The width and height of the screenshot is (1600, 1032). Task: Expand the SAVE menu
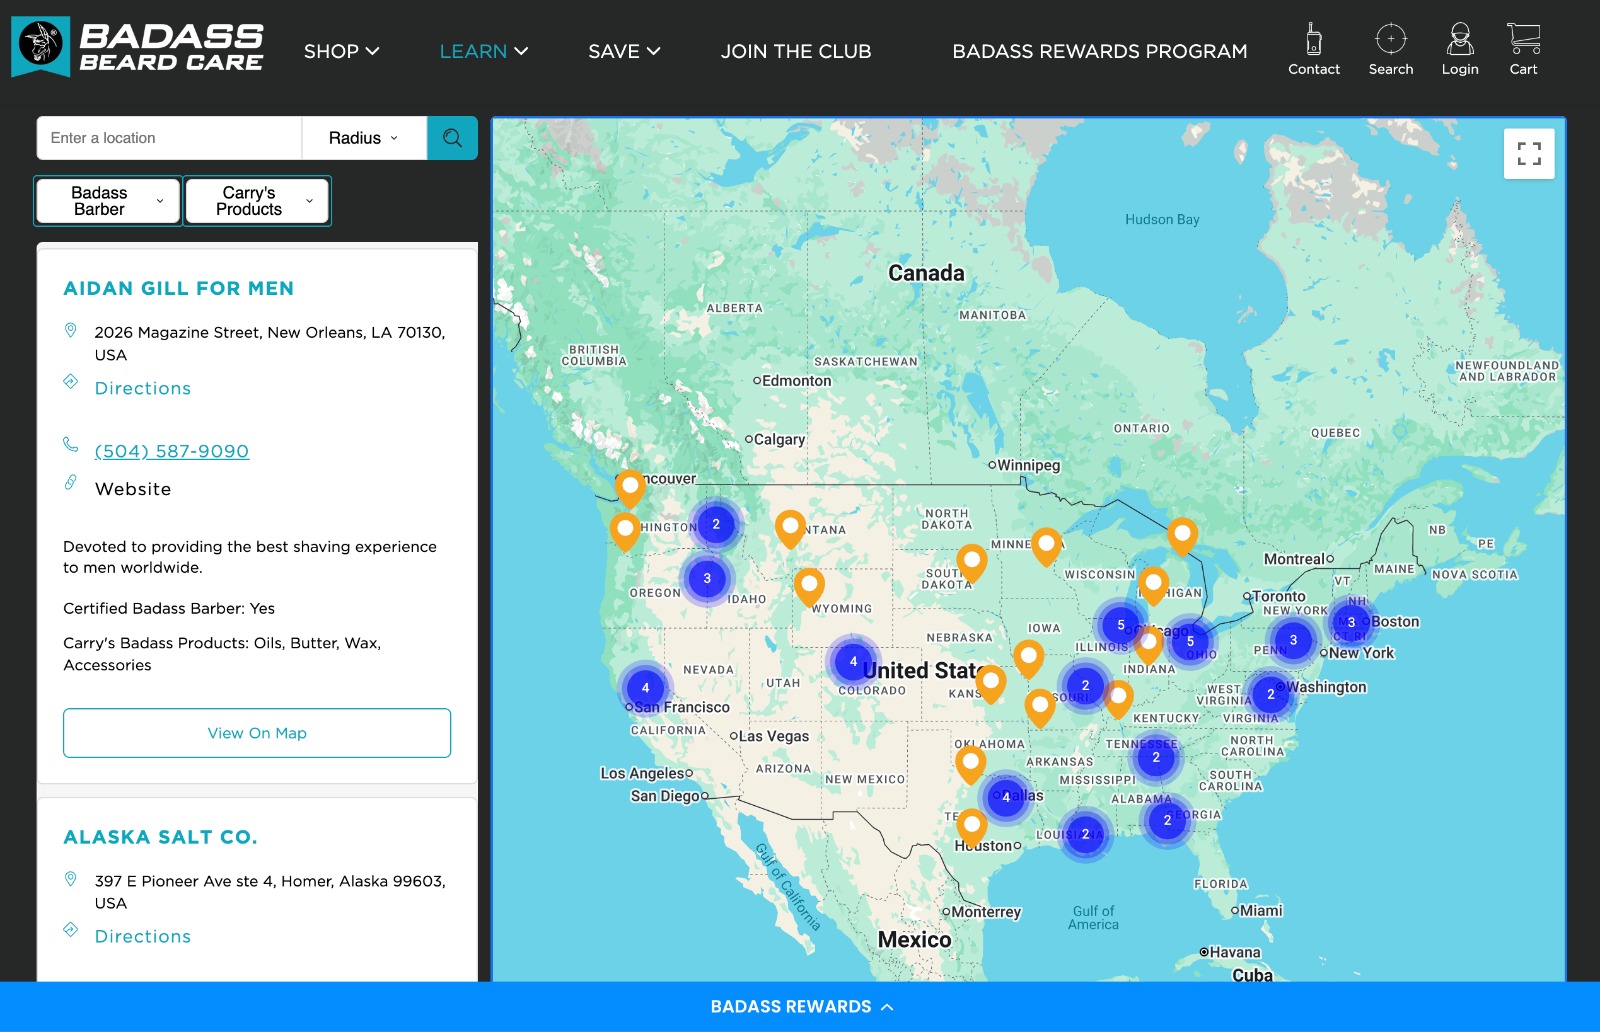click(624, 51)
